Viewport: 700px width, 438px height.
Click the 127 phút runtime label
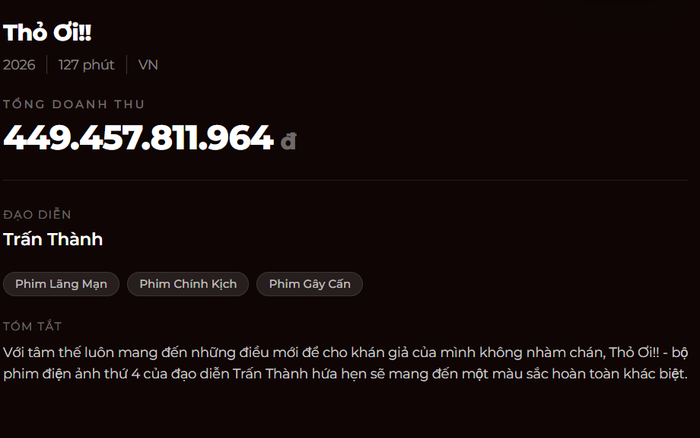pos(86,65)
